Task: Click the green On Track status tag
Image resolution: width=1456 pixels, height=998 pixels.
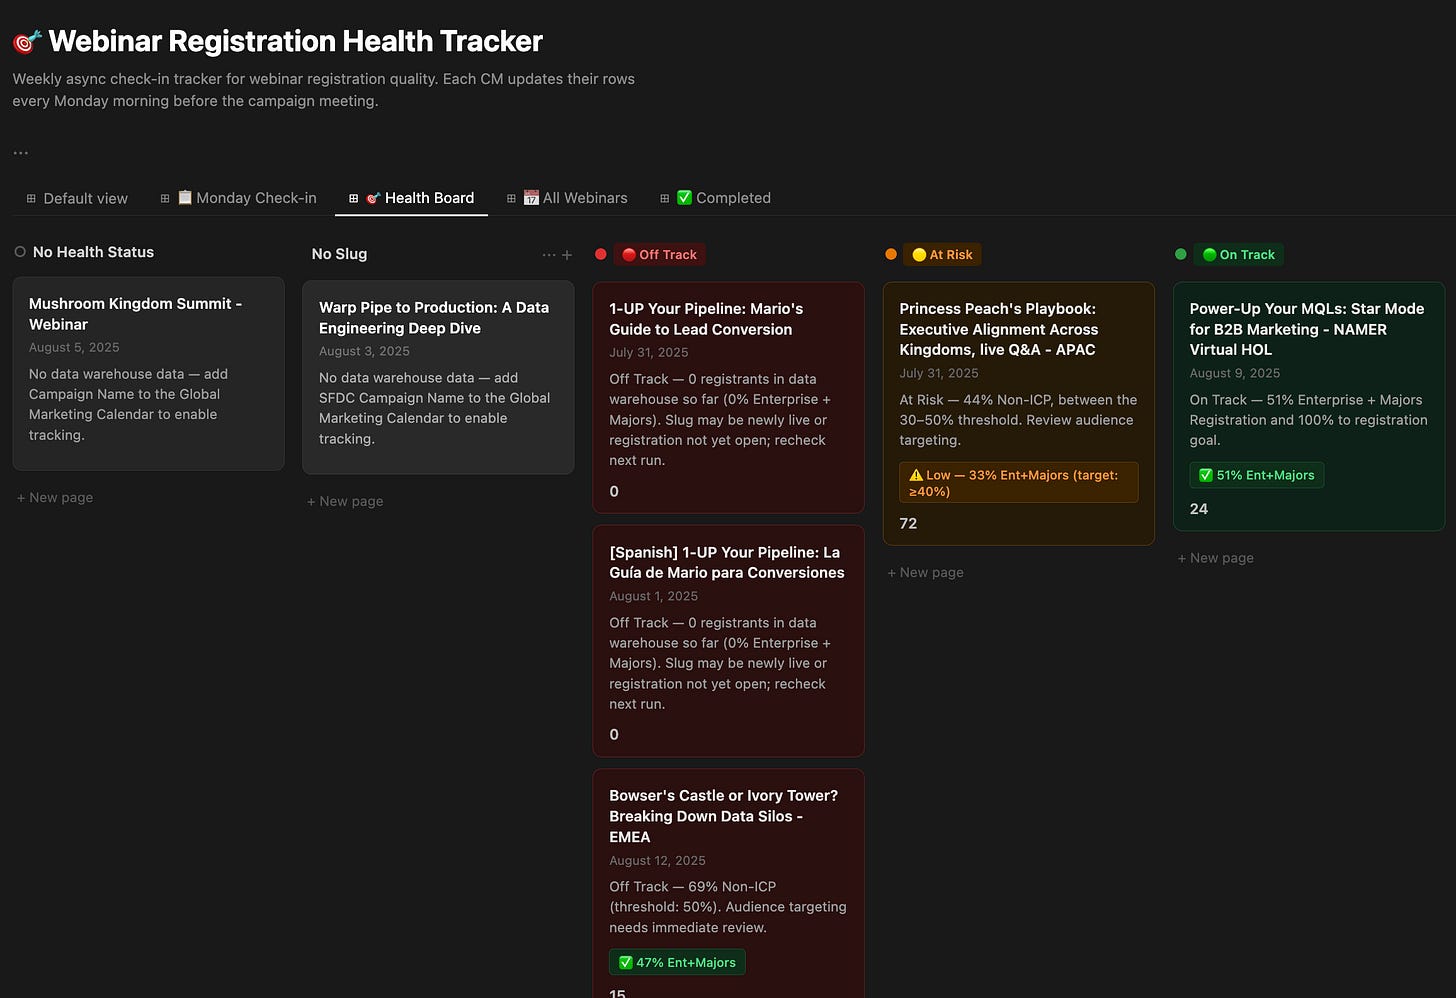Action: tap(1239, 255)
